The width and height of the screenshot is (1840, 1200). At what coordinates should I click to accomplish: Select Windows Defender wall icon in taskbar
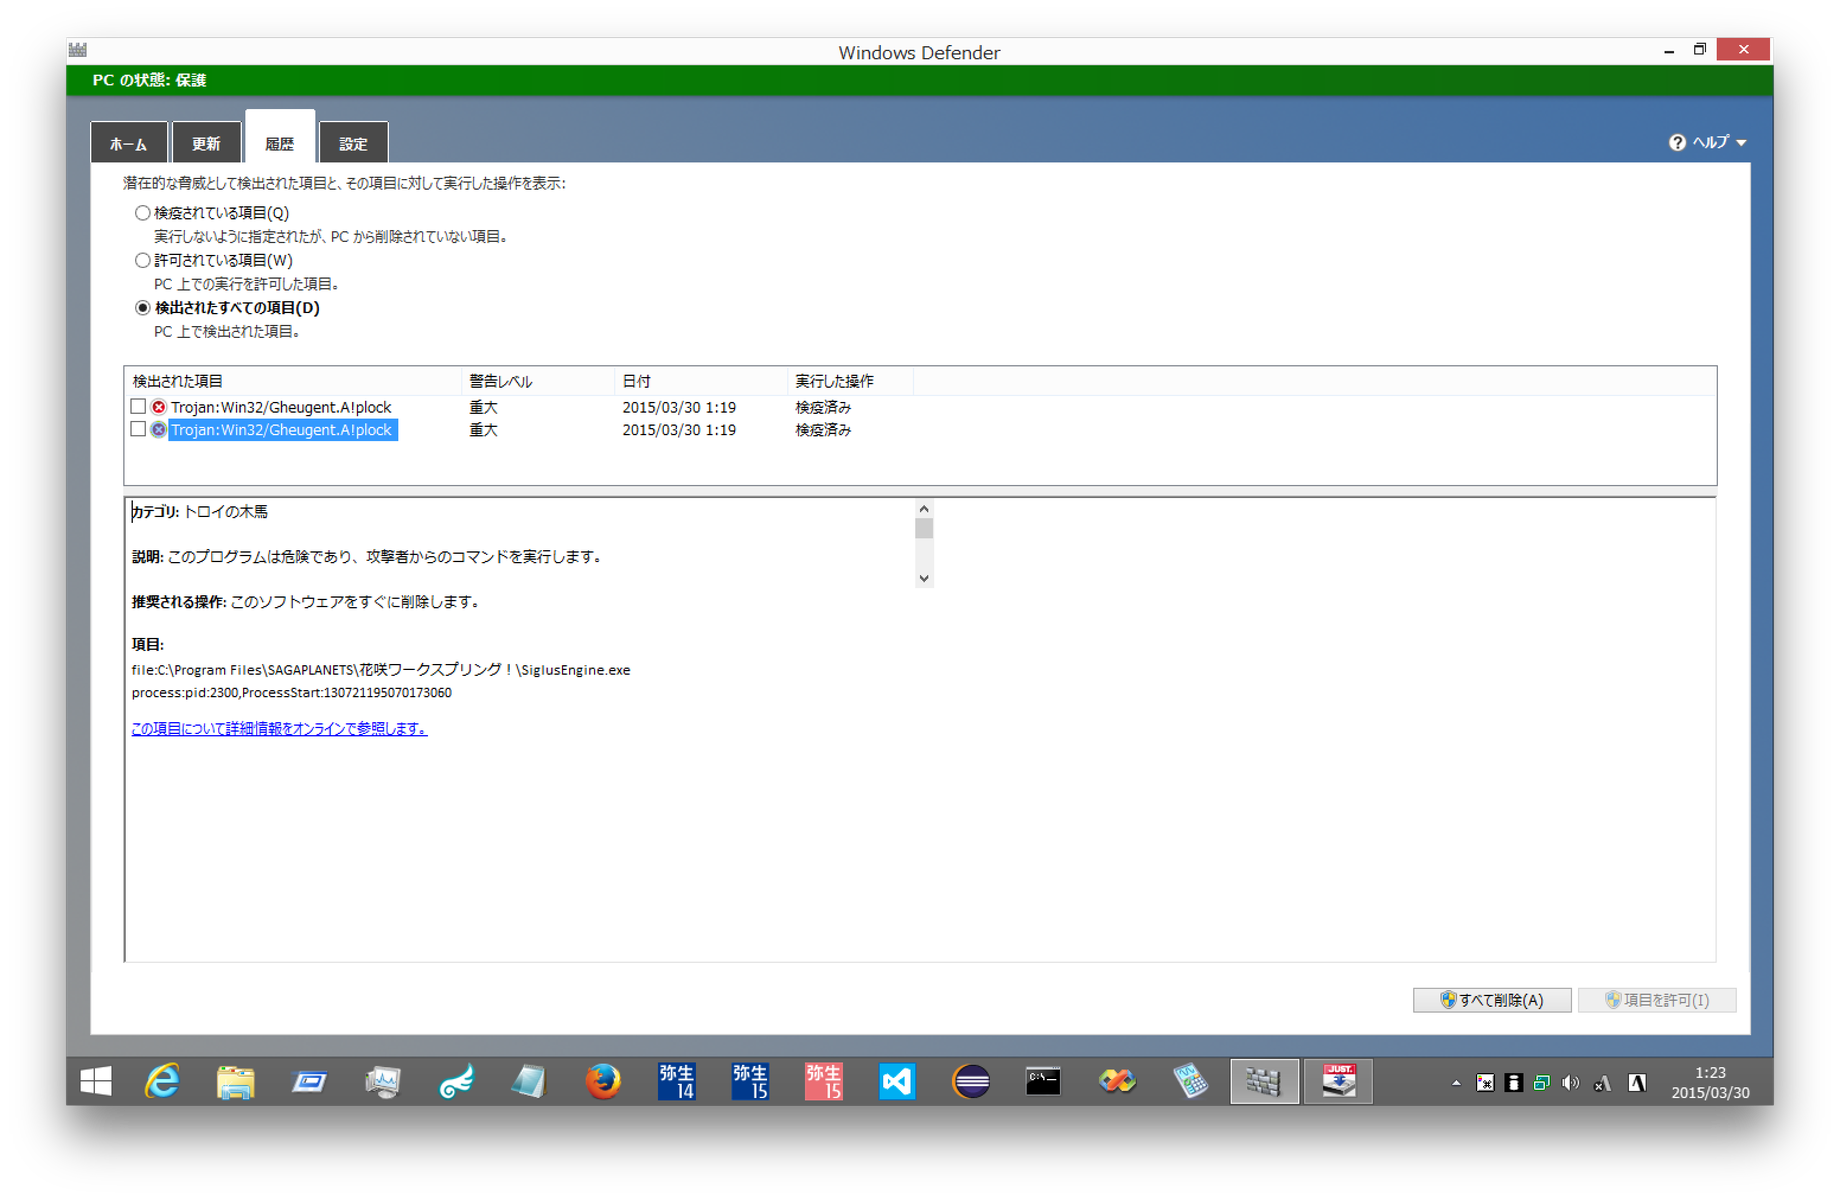pos(1264,1081)
